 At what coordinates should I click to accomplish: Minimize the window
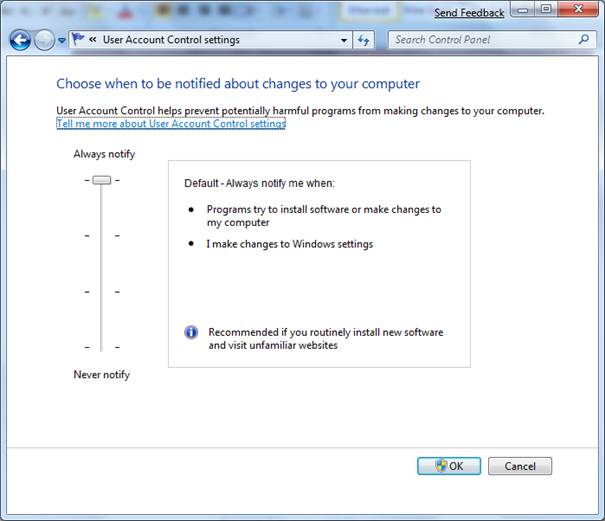coord(522,9)
